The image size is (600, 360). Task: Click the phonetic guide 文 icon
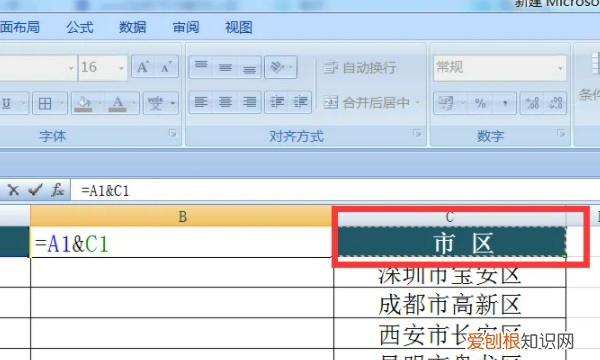point(155,103)
